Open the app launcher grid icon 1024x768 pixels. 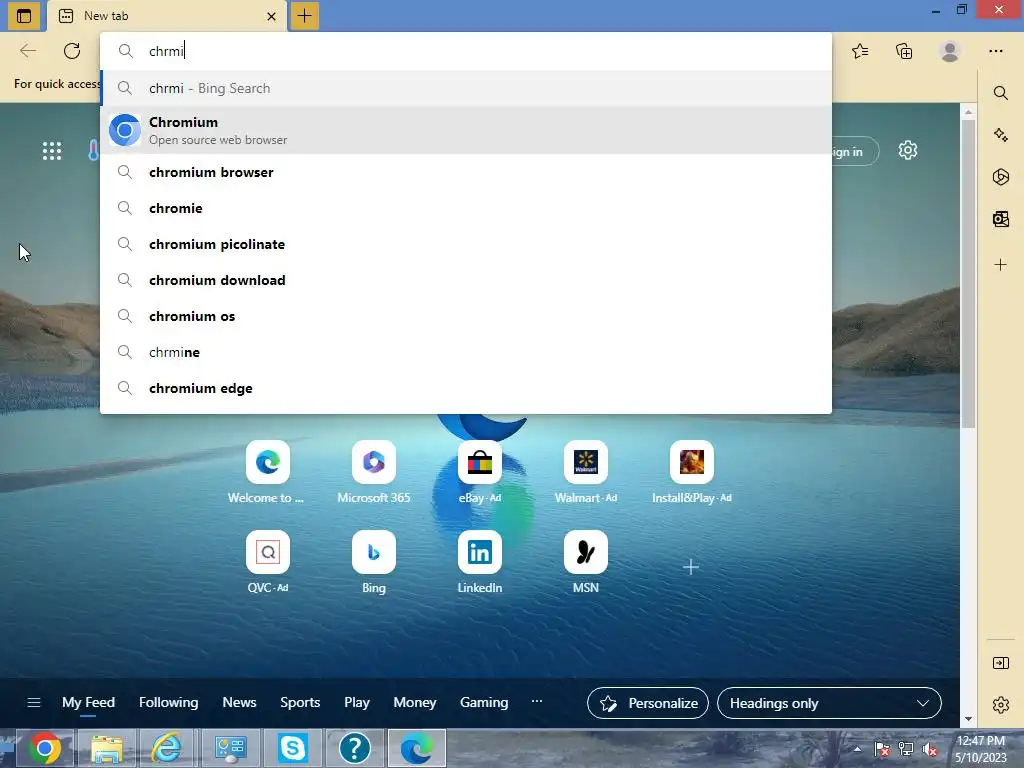click(x=52, y=151)
